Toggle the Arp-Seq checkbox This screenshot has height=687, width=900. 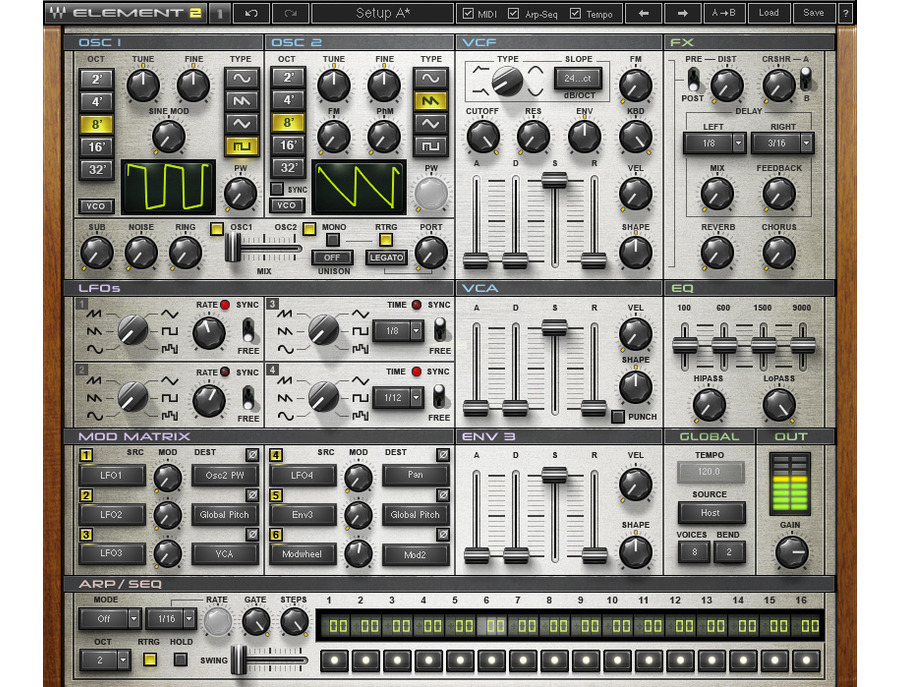pos(513,14)
